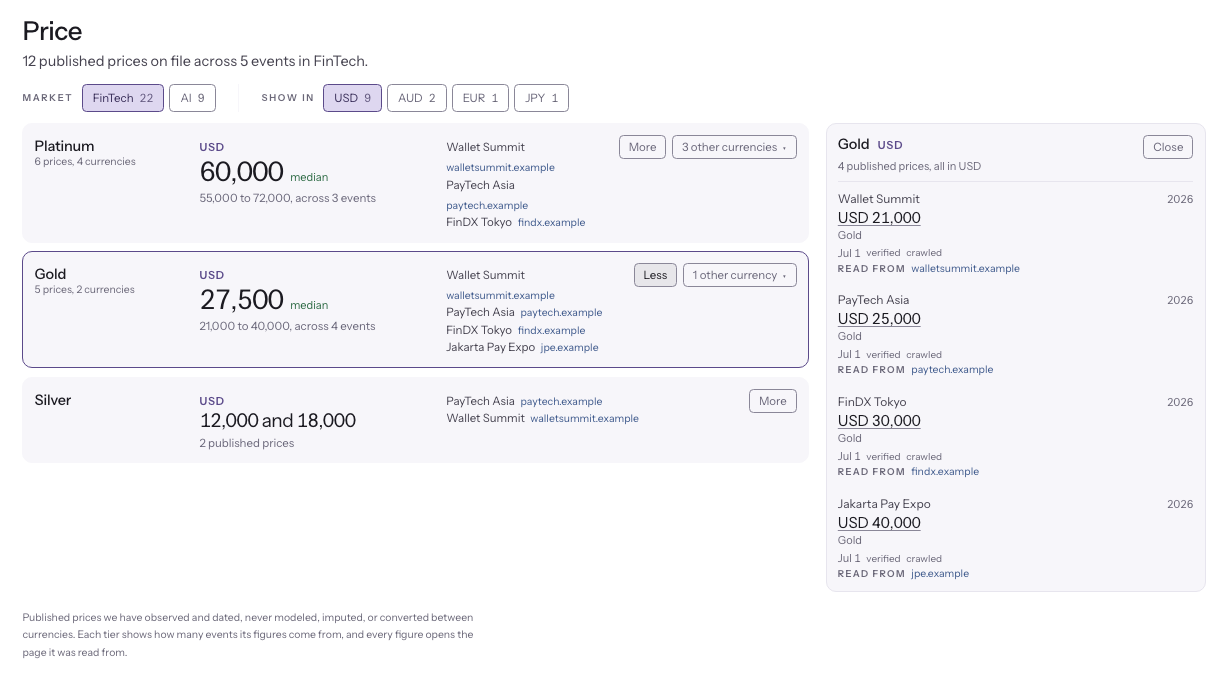
Task: Show prices in JPY
Action: [541, 98]
